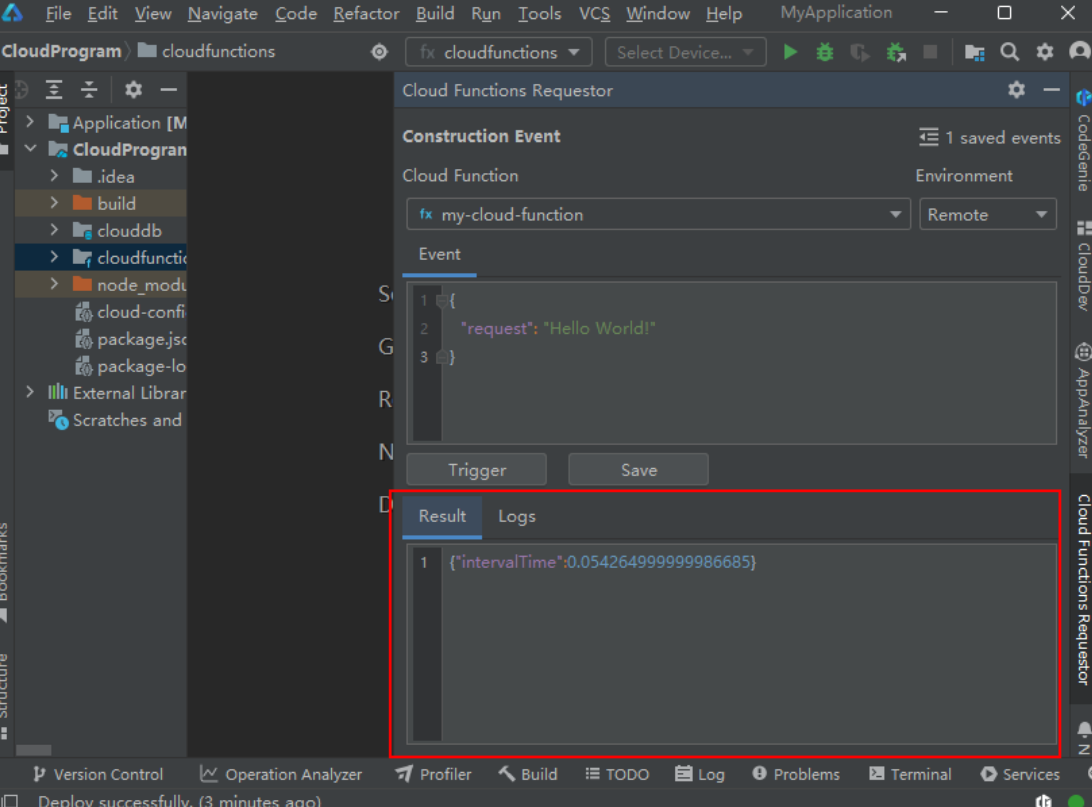Image resolution: width=1092 pixels, height=807 pixels.
Task: Open the File menu
Action: (58, 13)
